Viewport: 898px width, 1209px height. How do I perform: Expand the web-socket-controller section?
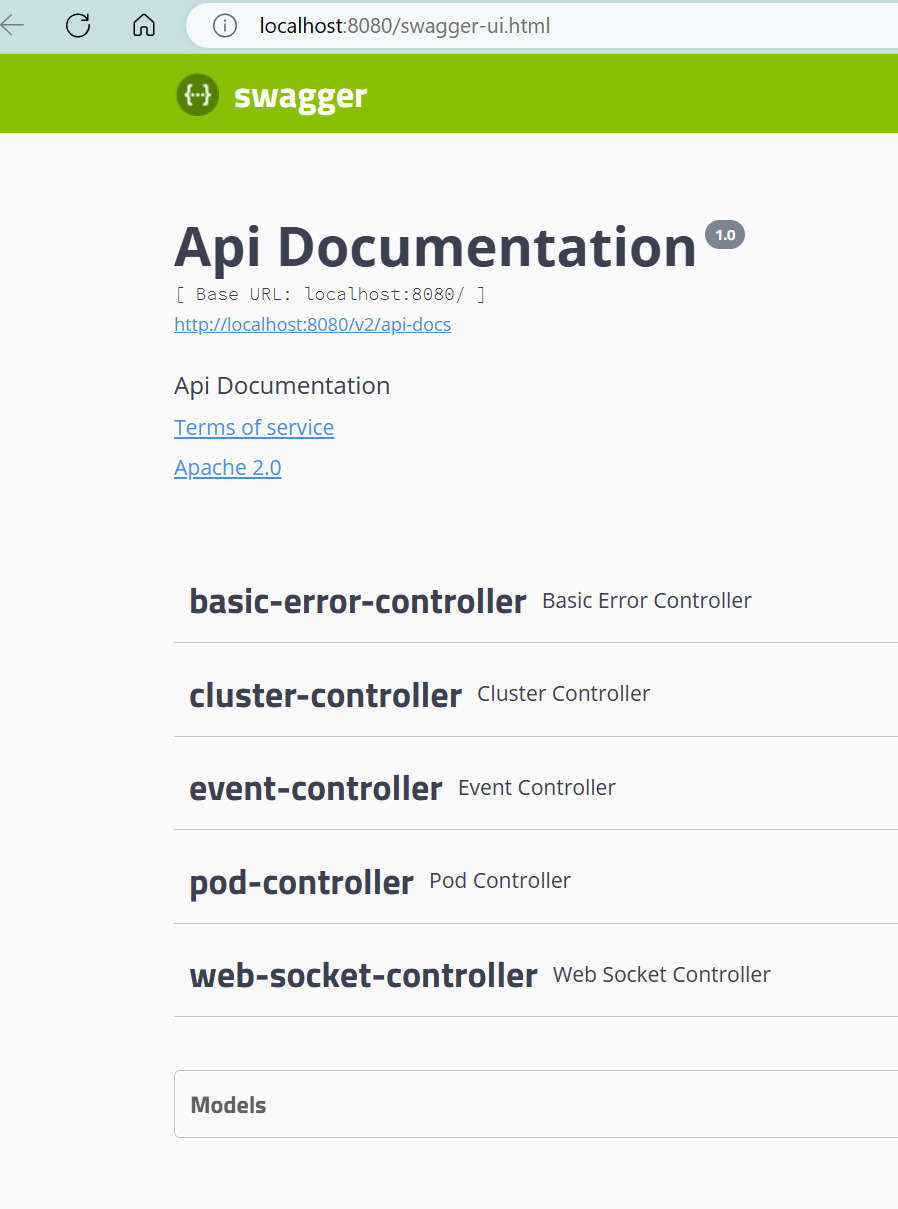tap(536, 975)
